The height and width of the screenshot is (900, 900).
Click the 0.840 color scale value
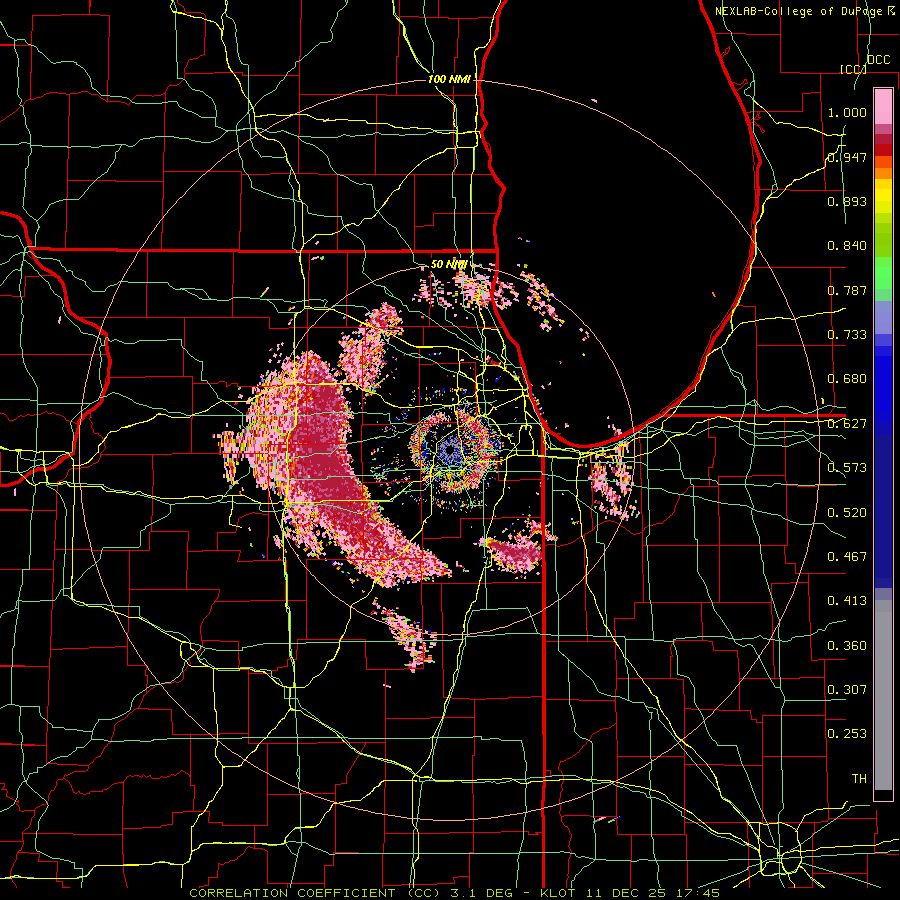[x=847, y=246]
